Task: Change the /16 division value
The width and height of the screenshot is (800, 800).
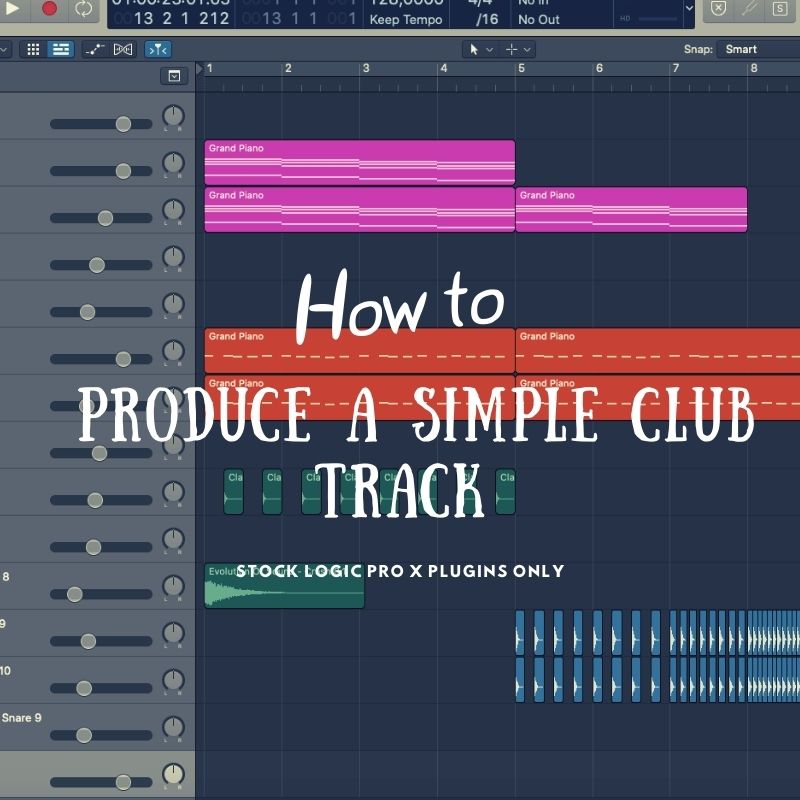Action: (x=487, y=19)
